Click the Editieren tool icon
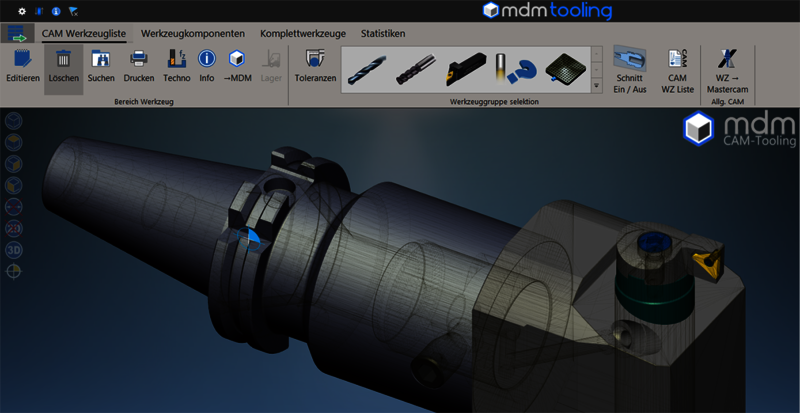Image resolution: width=800 pixels, height=413 pixels. [22, 66]
